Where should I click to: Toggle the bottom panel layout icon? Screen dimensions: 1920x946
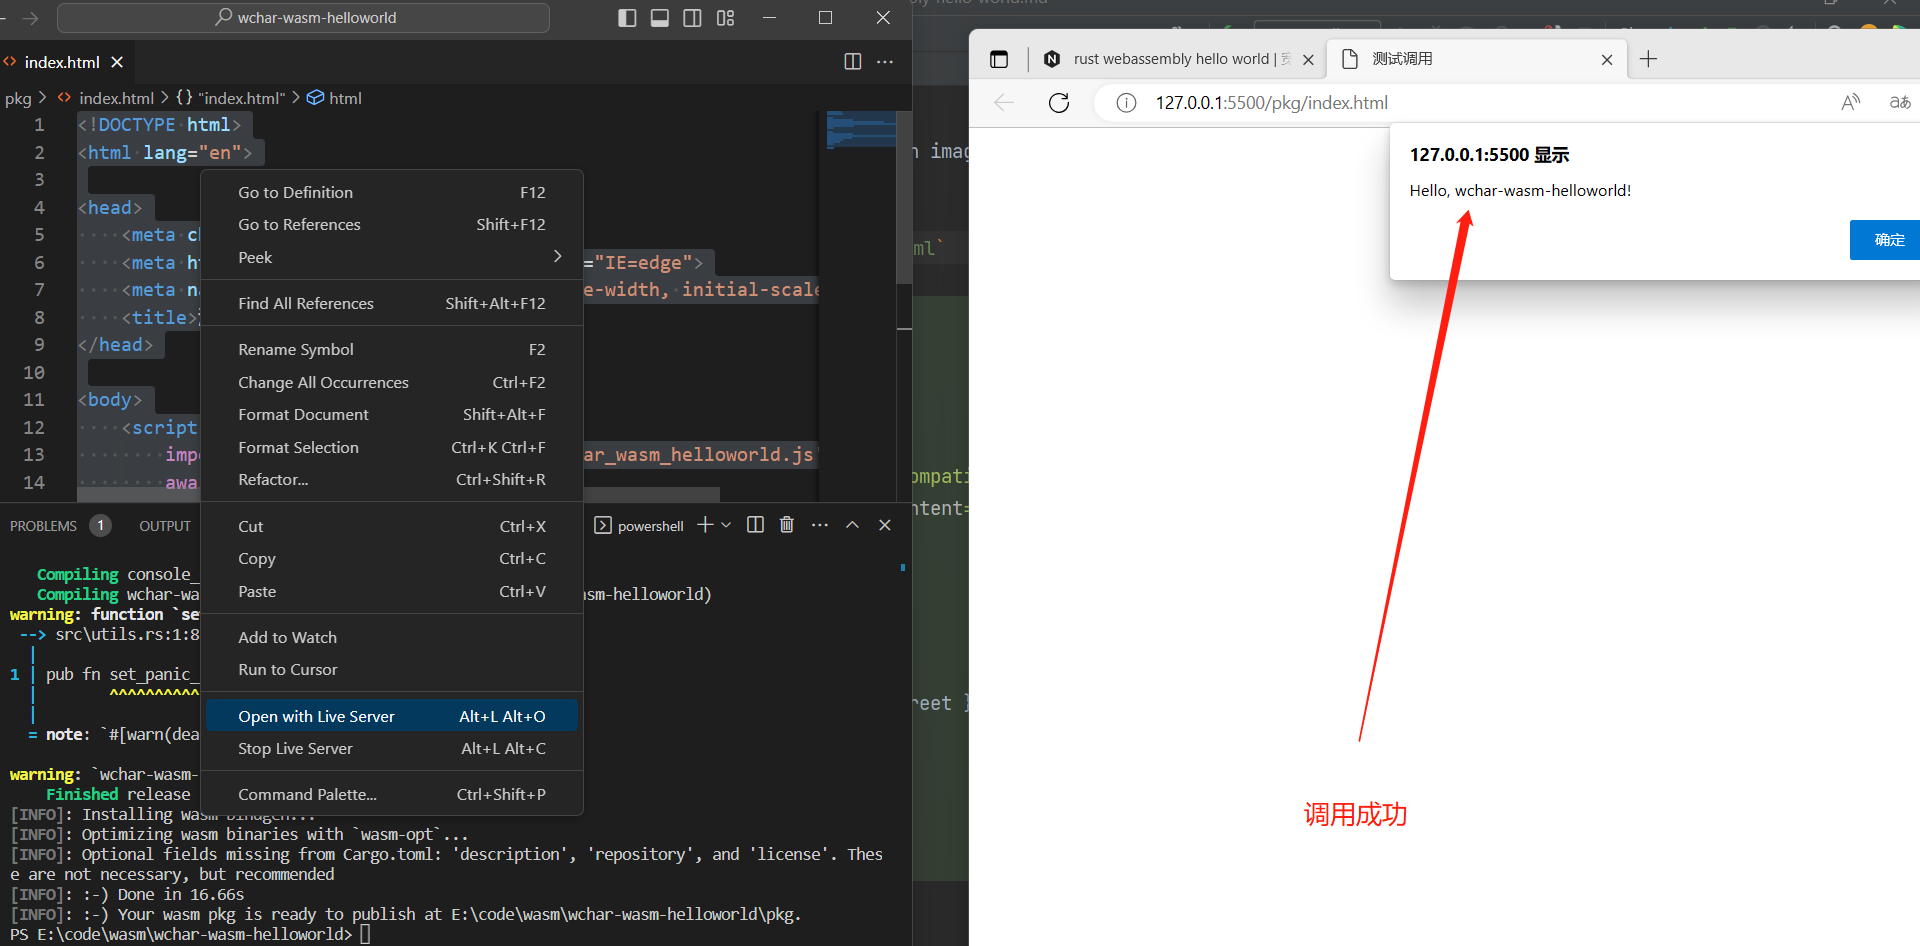pos(660,18)
